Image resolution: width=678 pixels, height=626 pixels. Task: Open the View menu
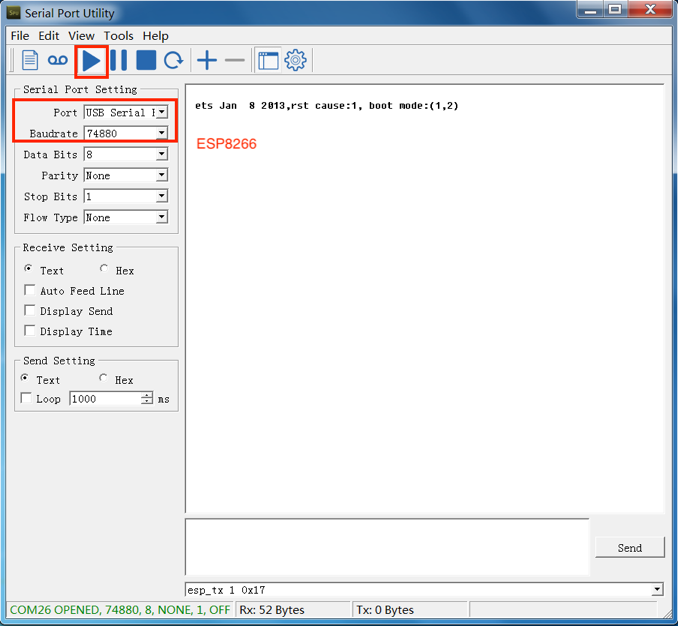click(81, 36)
